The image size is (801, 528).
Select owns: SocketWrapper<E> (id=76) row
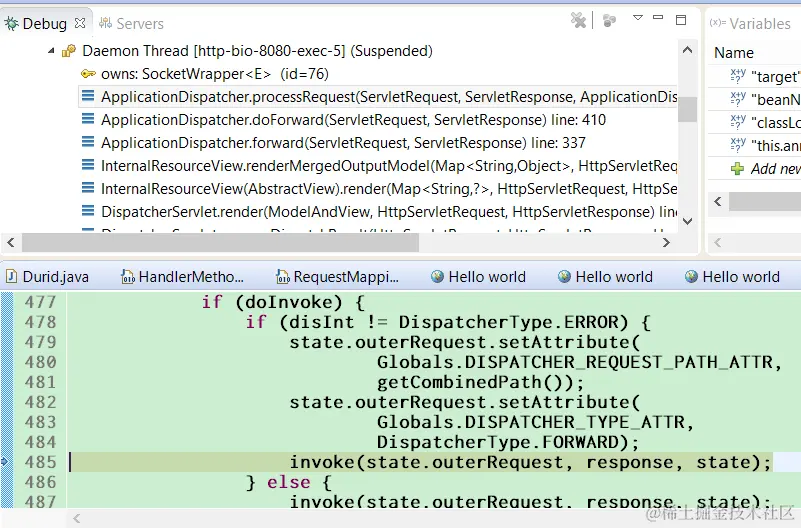(215, 74)
